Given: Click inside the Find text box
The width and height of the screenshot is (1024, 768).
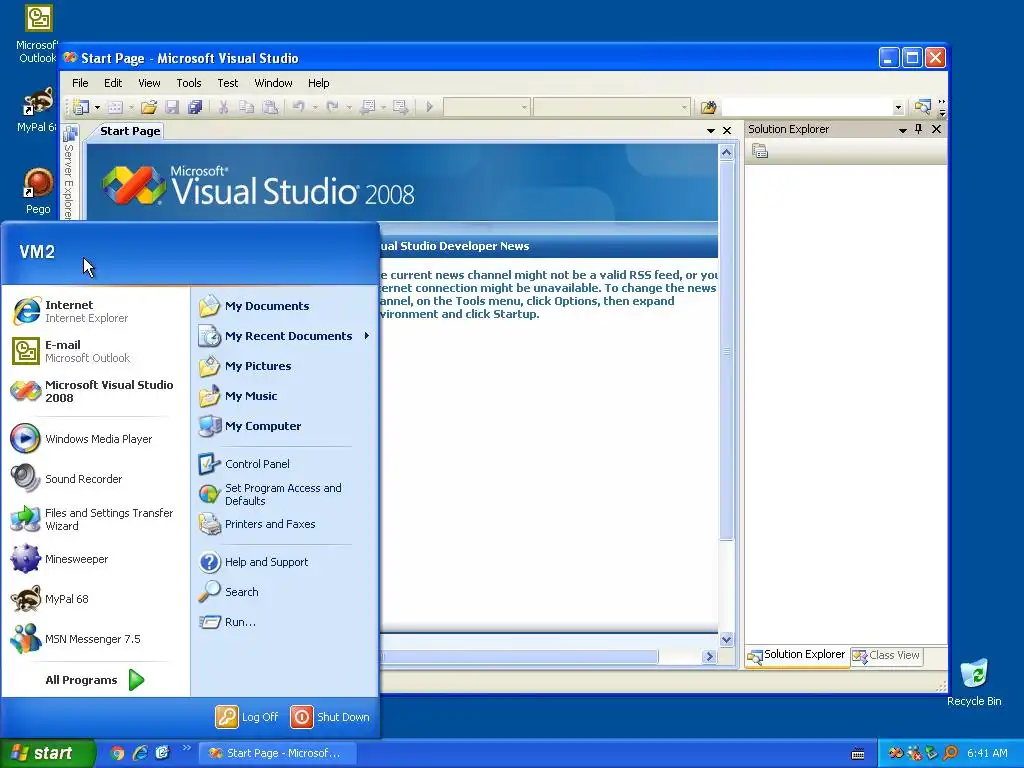Looking at the screenshot, I should point(807,107).
